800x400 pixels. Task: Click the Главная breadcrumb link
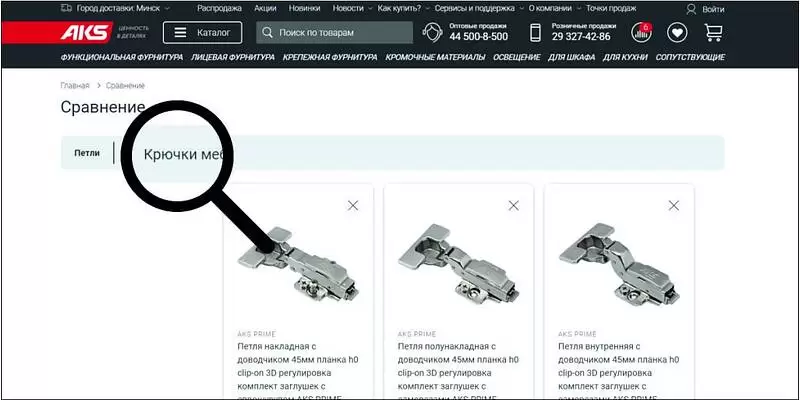(75, 86)
